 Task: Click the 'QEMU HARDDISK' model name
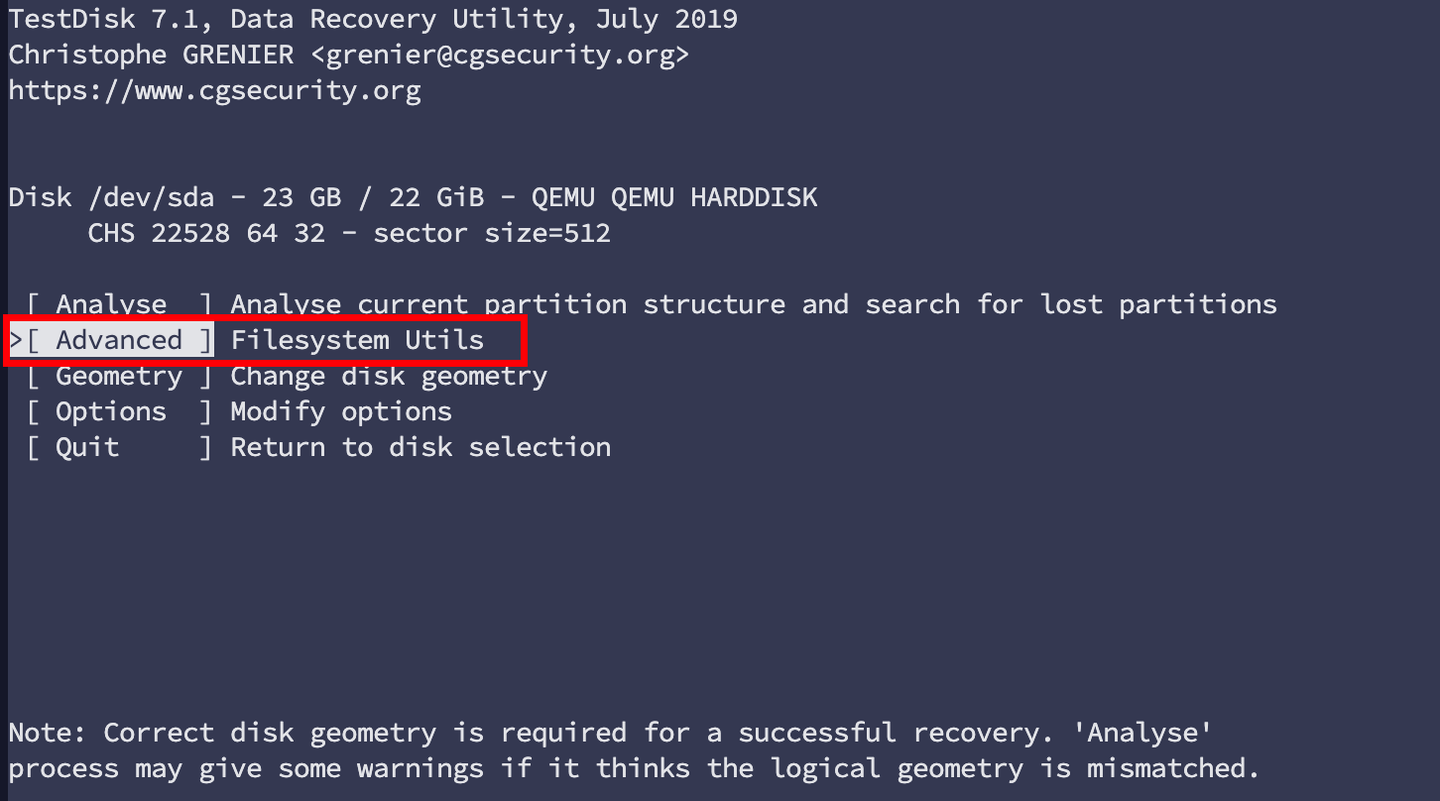(714, 197)
